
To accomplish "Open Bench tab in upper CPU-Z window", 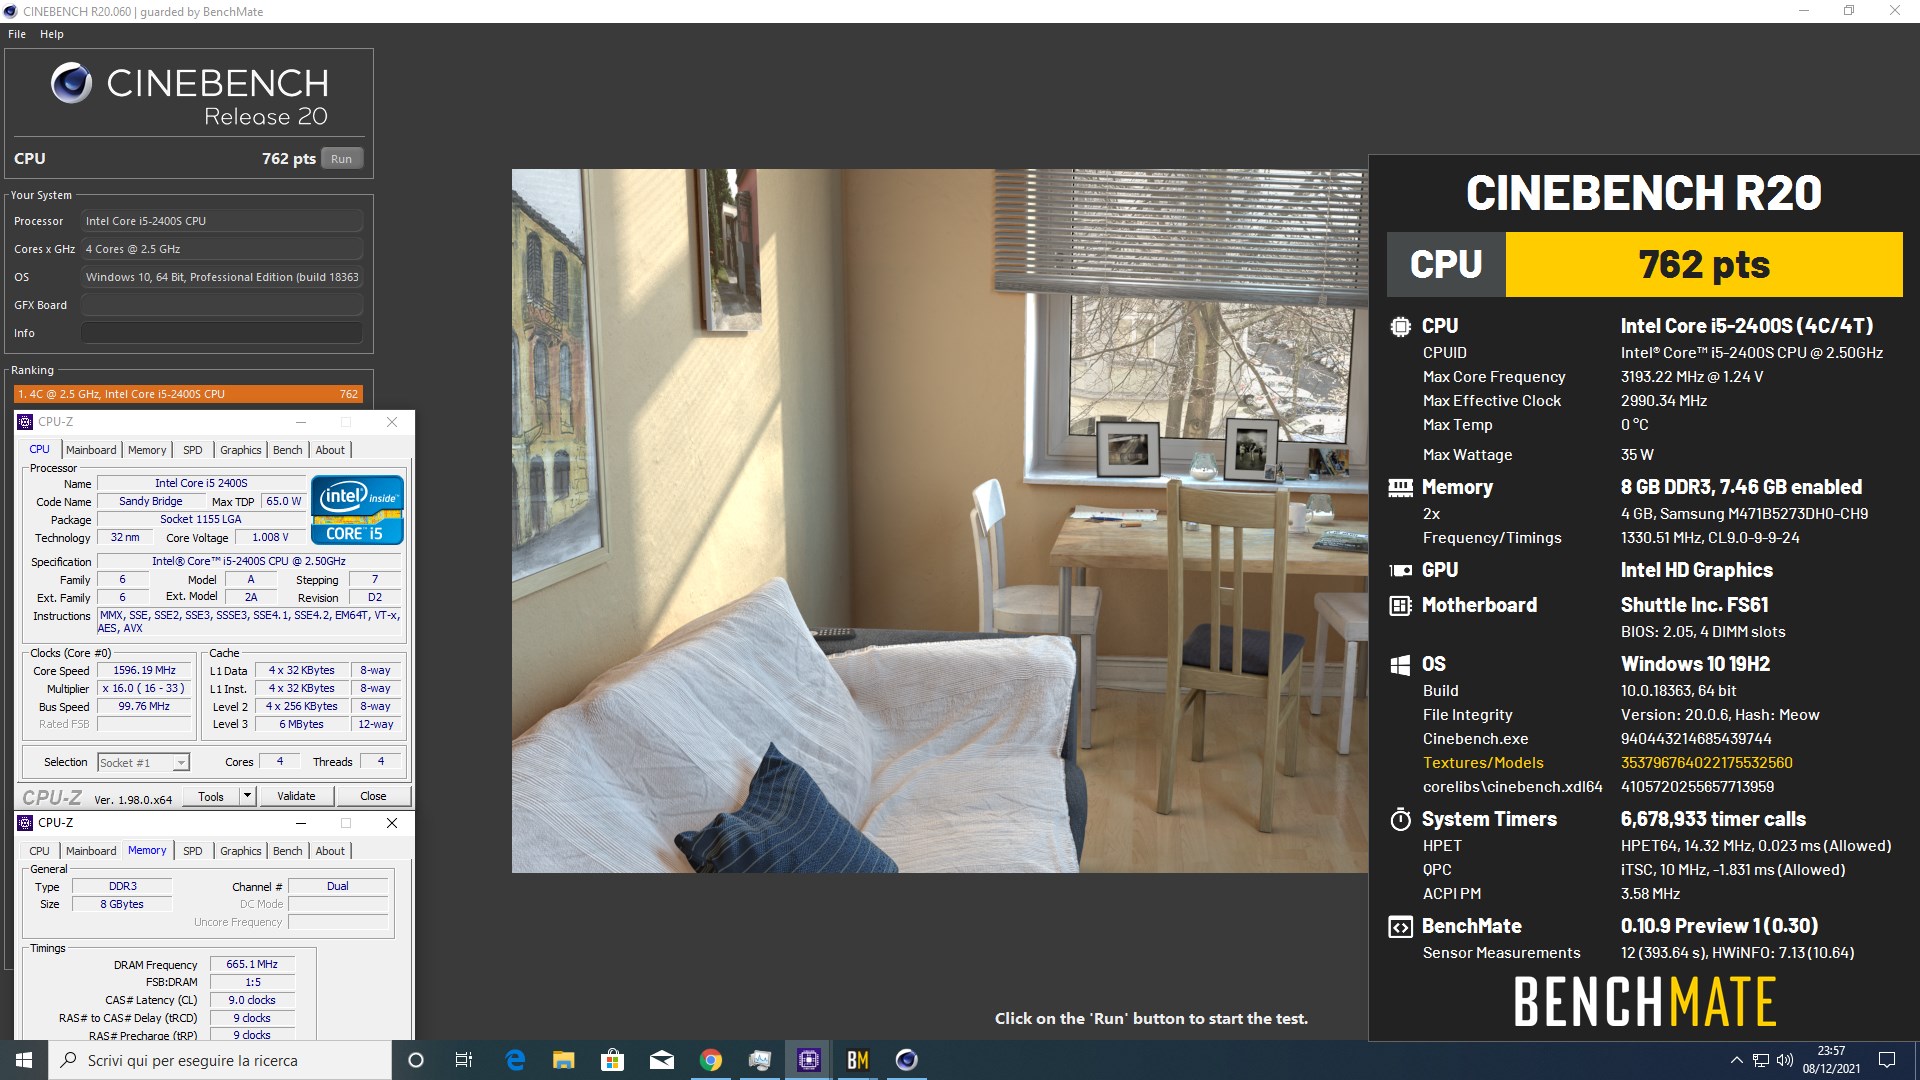I will [x=288, y=450].
